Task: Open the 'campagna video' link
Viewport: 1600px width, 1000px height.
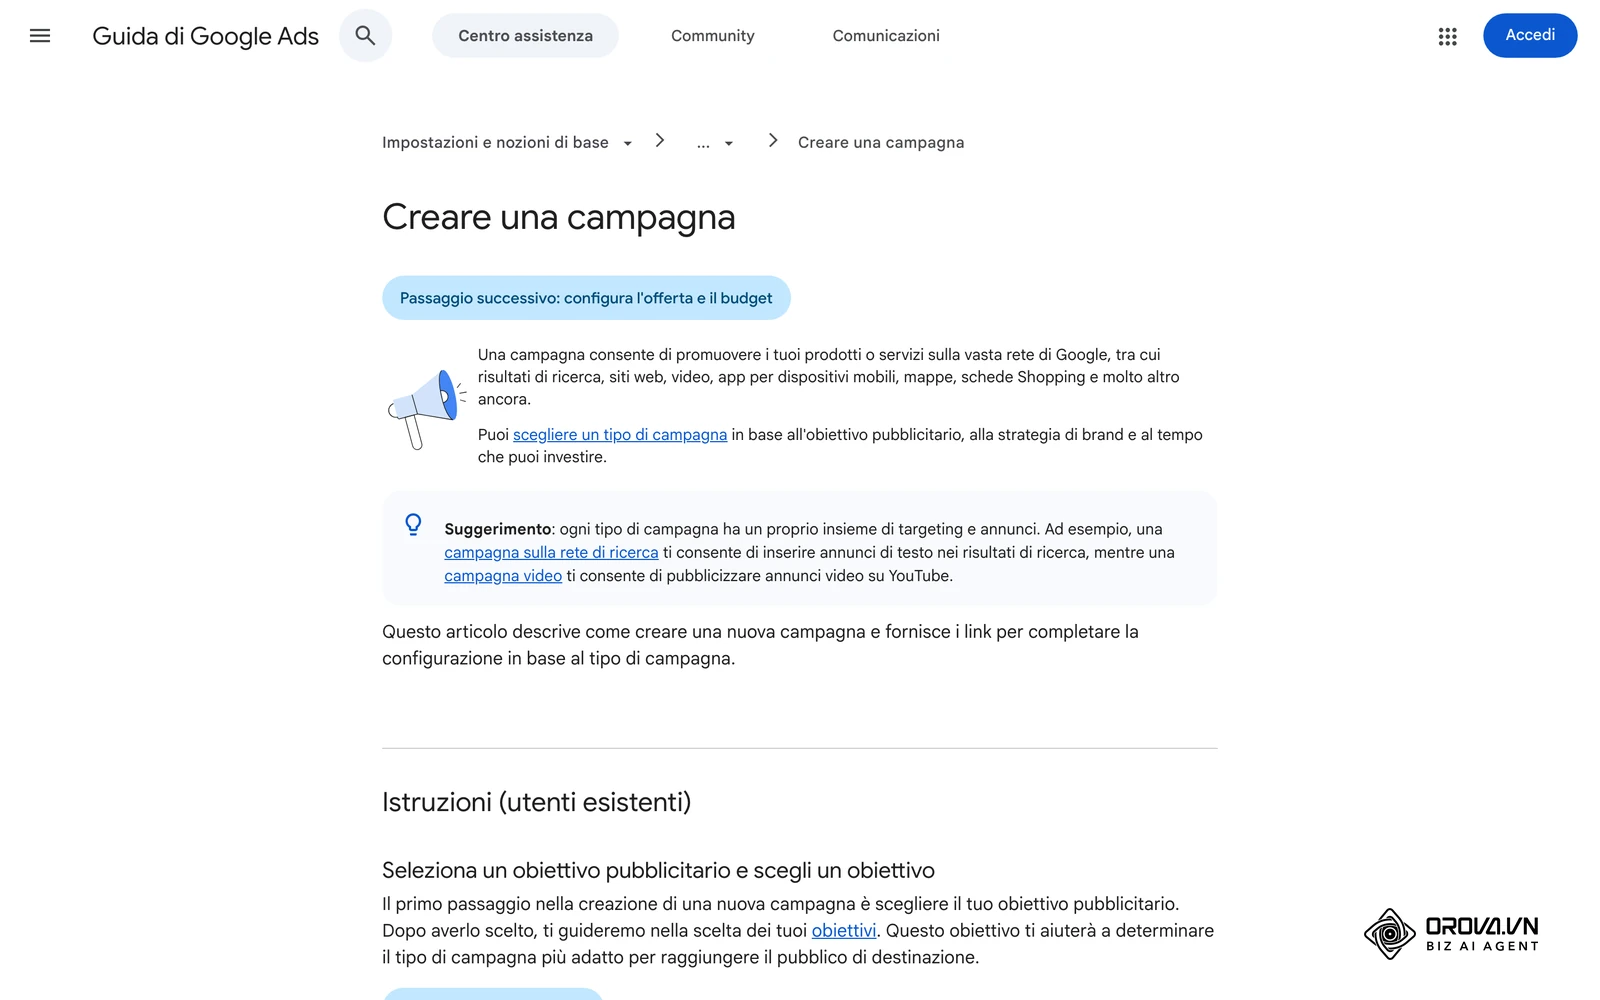Action: (x=503, y=576)
